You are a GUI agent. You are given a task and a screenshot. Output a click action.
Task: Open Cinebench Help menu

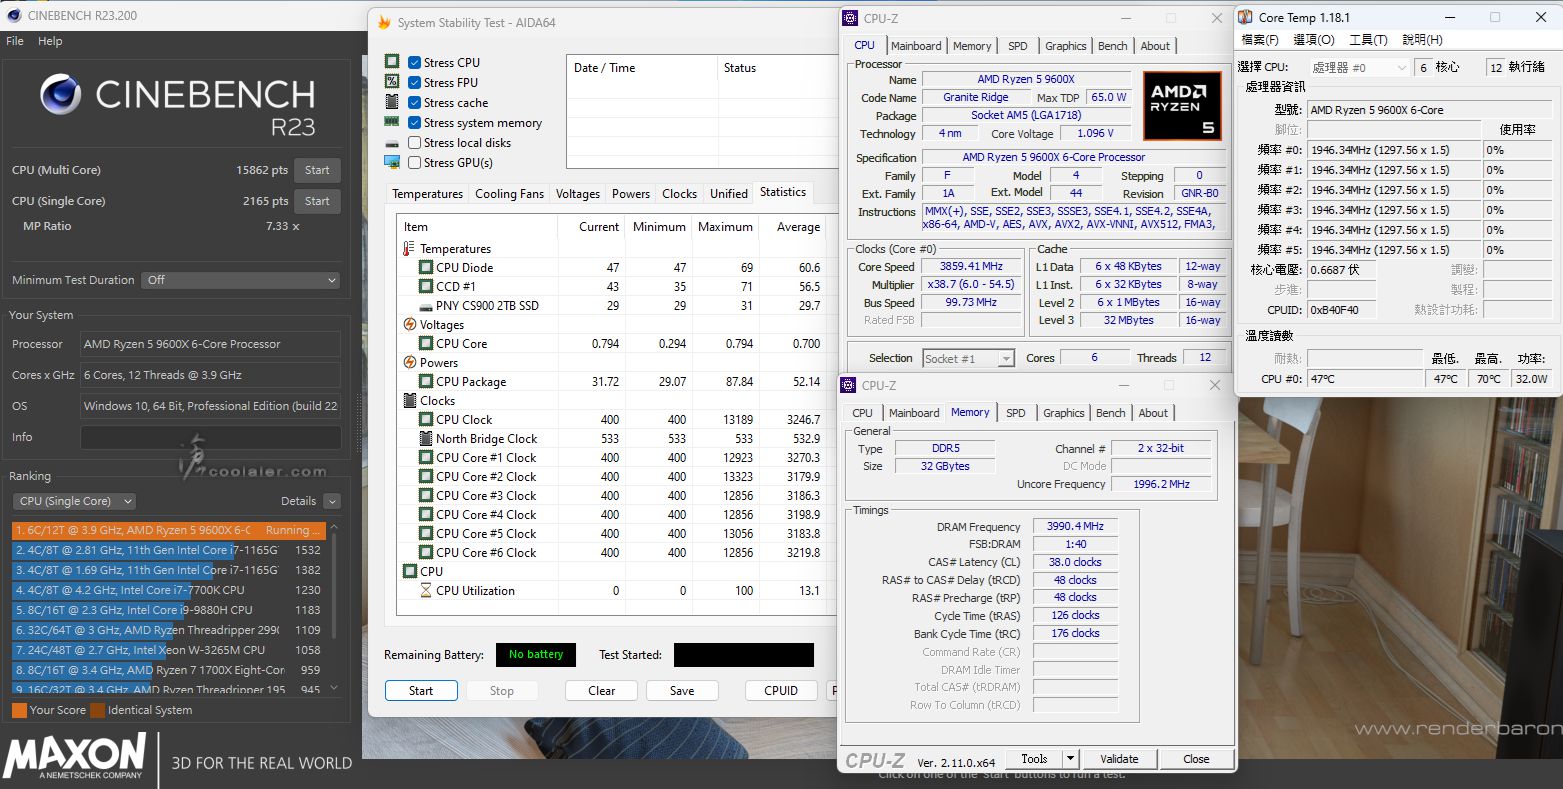[50, 41]
